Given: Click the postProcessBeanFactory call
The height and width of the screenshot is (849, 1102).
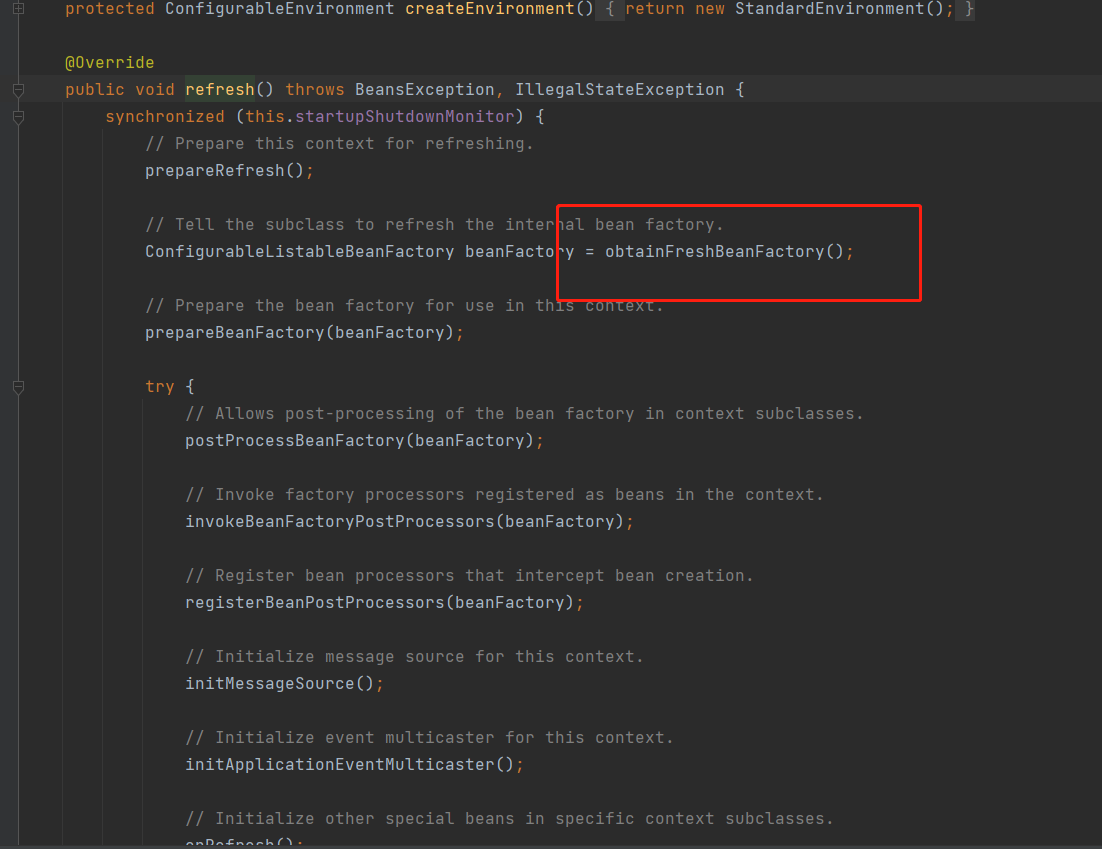Looking at the screenshot, I should (294, 441).
